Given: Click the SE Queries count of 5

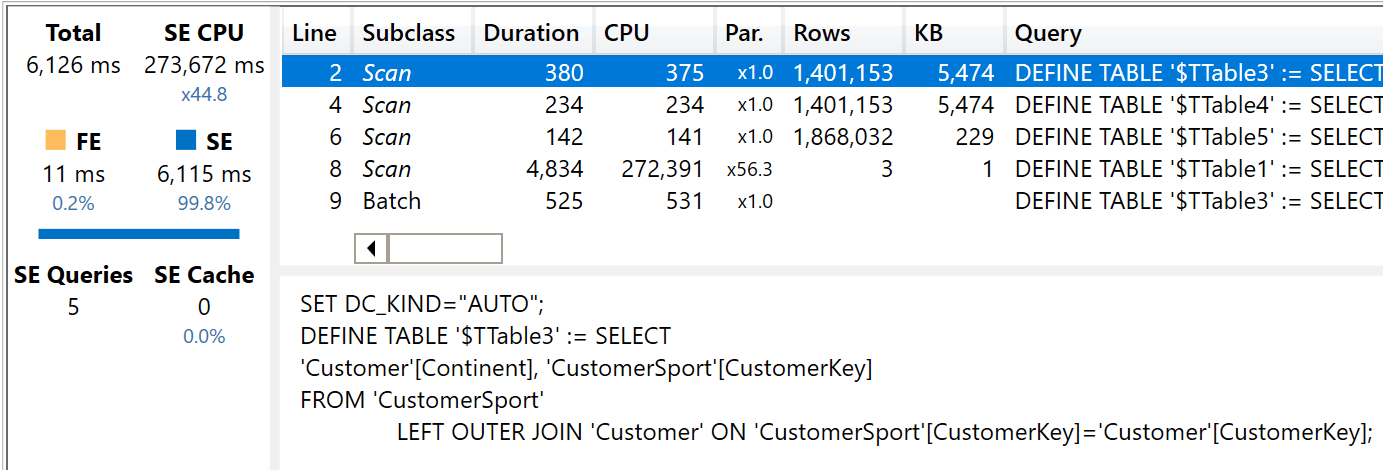Looking at the screenshot, I should [x=73, y=307].
